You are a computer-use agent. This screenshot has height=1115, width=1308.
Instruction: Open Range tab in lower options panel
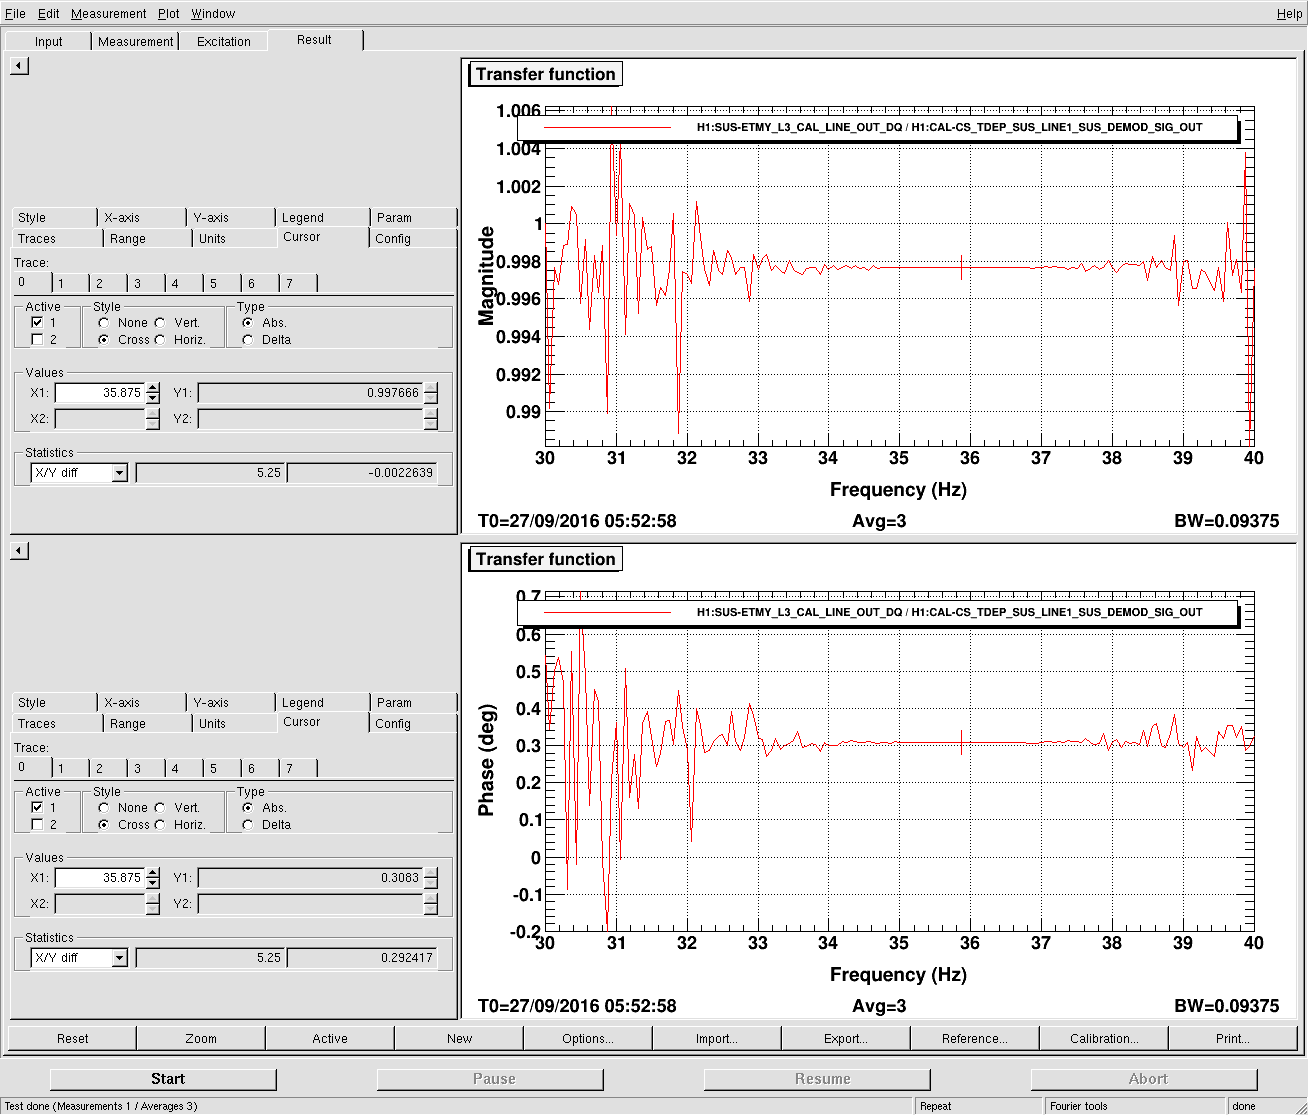[x=147, y=724]
